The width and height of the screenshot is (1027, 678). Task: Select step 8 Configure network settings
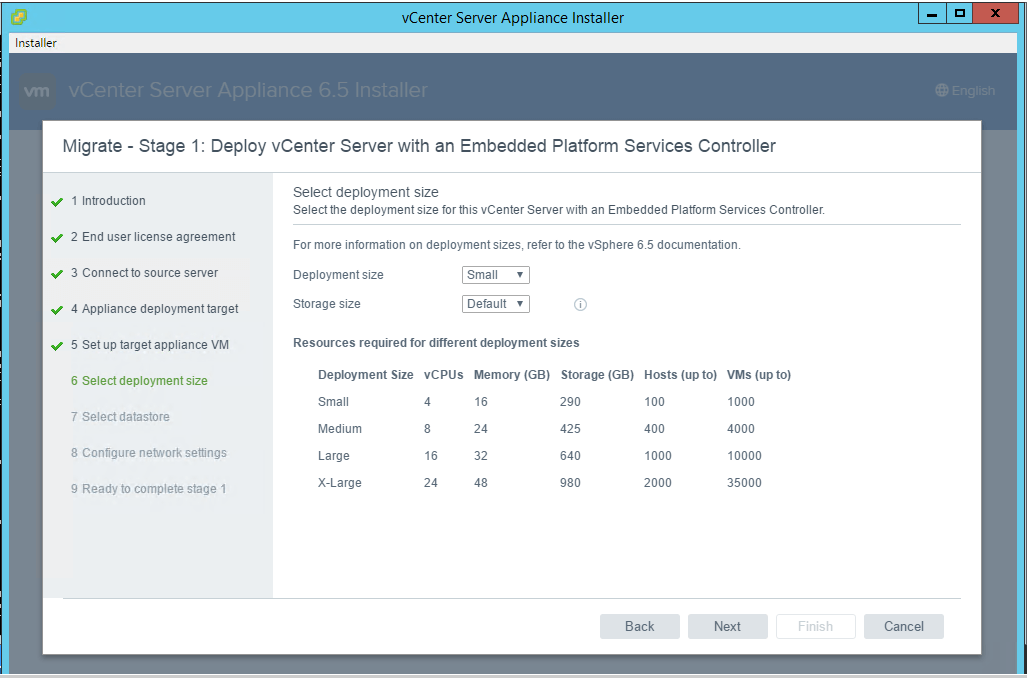pos(149,453)
